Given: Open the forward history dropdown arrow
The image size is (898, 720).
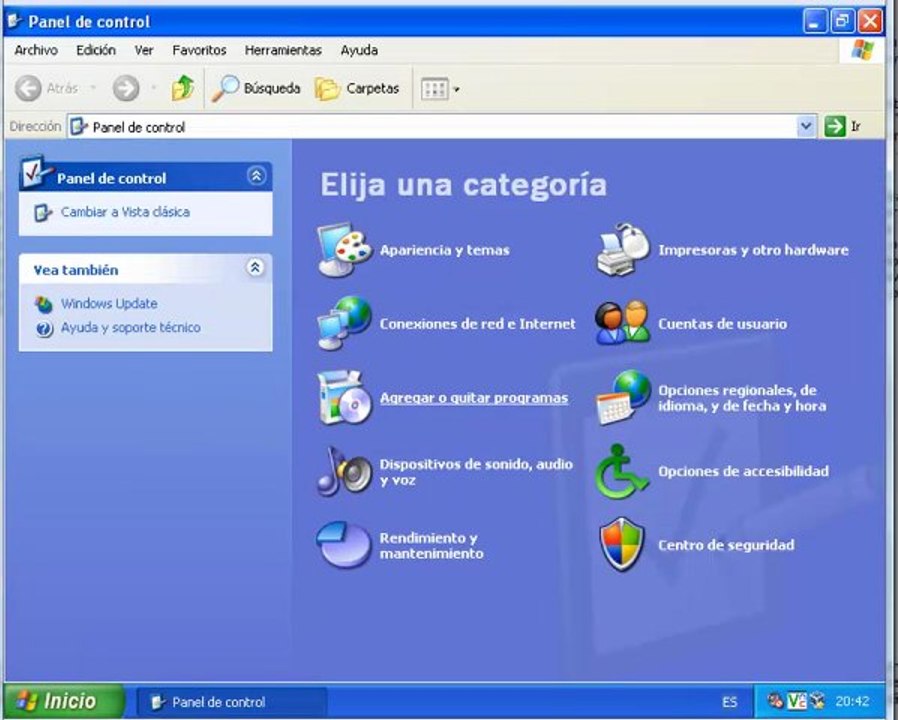Looking at the screenshot, I should tap(154, 88).
